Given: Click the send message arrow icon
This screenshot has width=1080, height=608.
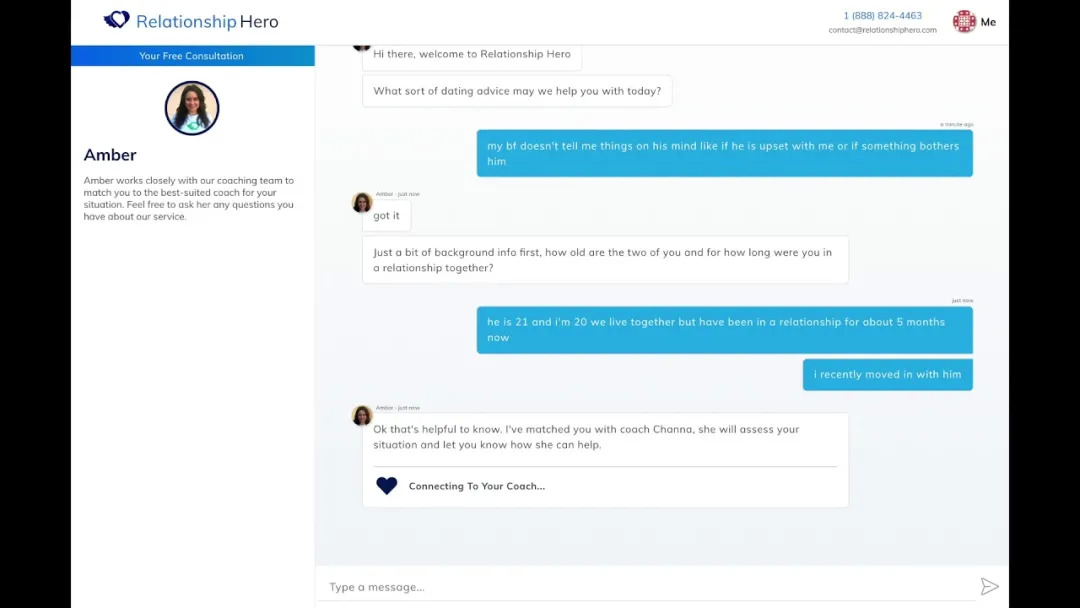Looking at the screenshot, I should click(x=989, y=587).
